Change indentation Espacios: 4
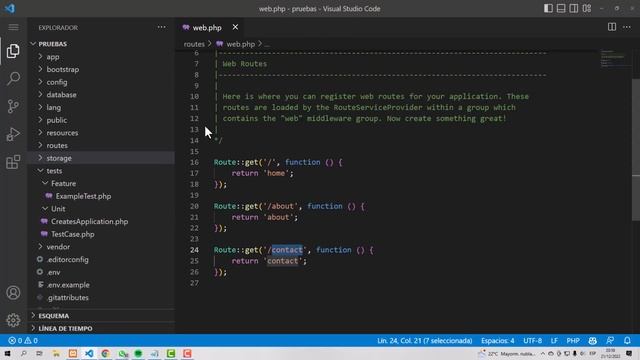The height and width of the screenshot is (360, 640). tap(498, 340)
